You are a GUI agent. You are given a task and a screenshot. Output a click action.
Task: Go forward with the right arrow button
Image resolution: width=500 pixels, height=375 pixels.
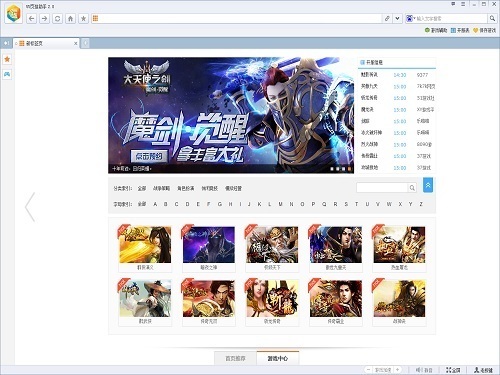(x=44, y=18)
